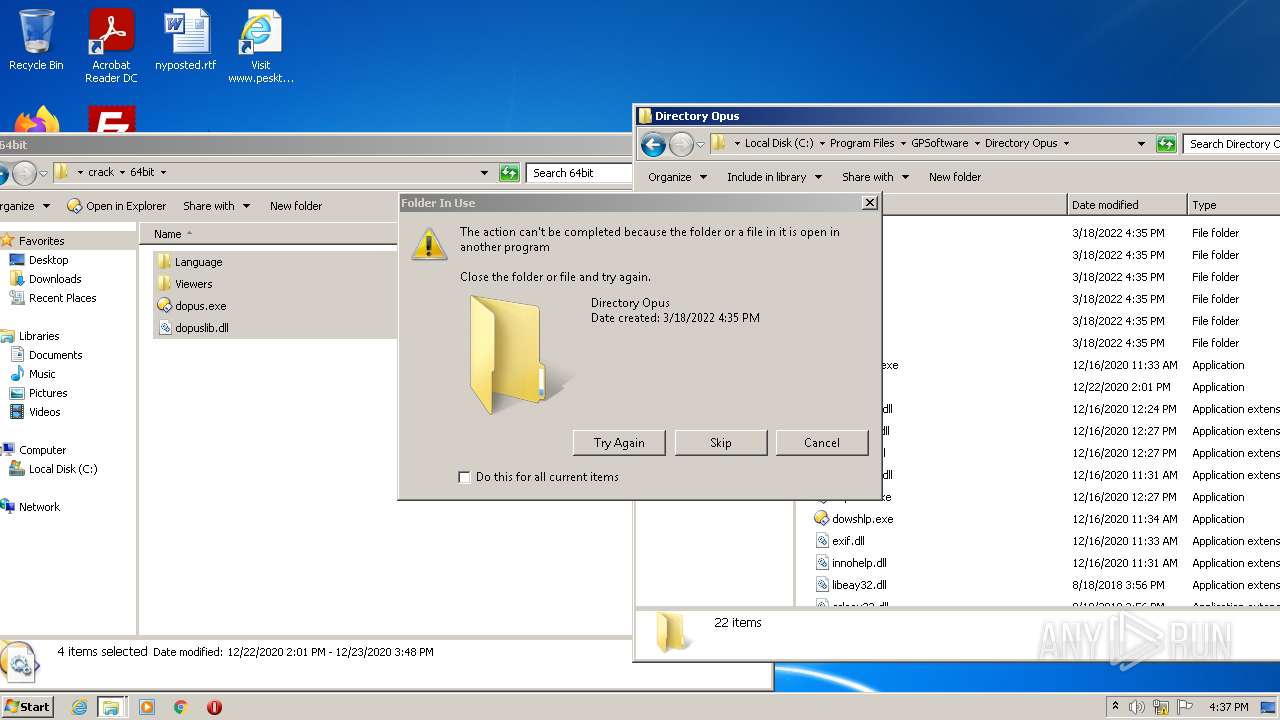Show hidden system tray icons

[1115, 707]
